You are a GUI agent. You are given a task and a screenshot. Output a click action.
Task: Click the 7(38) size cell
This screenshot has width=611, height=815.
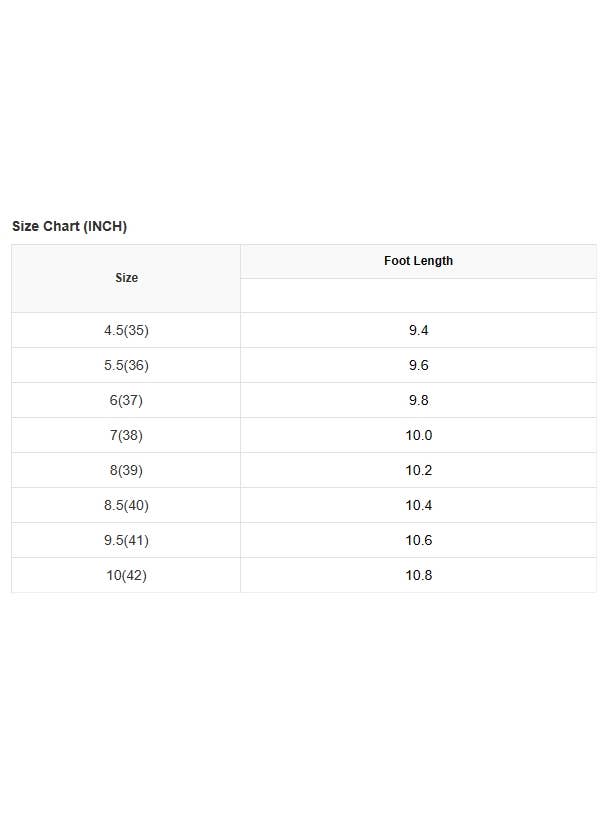coord(126,435)
